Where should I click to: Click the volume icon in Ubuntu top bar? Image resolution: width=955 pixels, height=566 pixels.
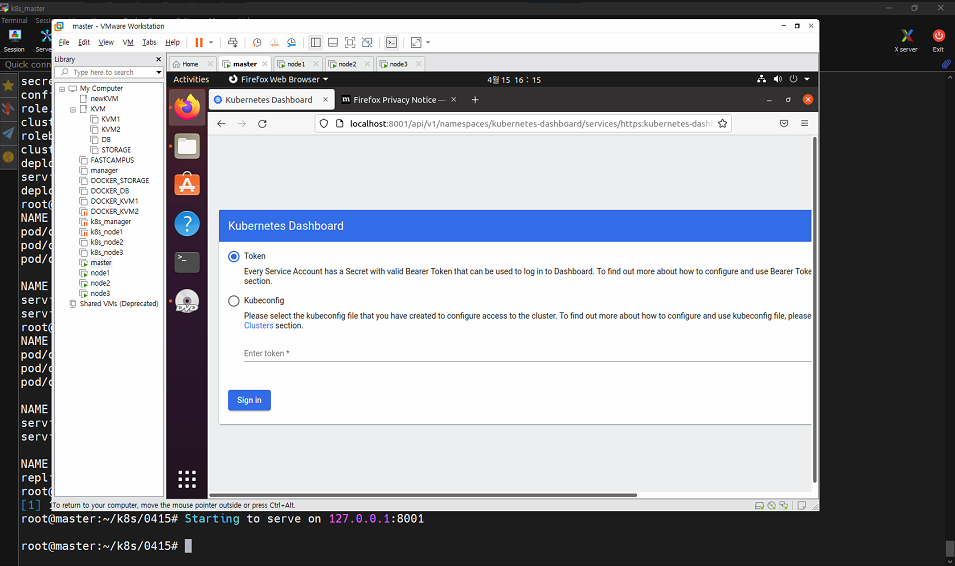pos(778,79)
